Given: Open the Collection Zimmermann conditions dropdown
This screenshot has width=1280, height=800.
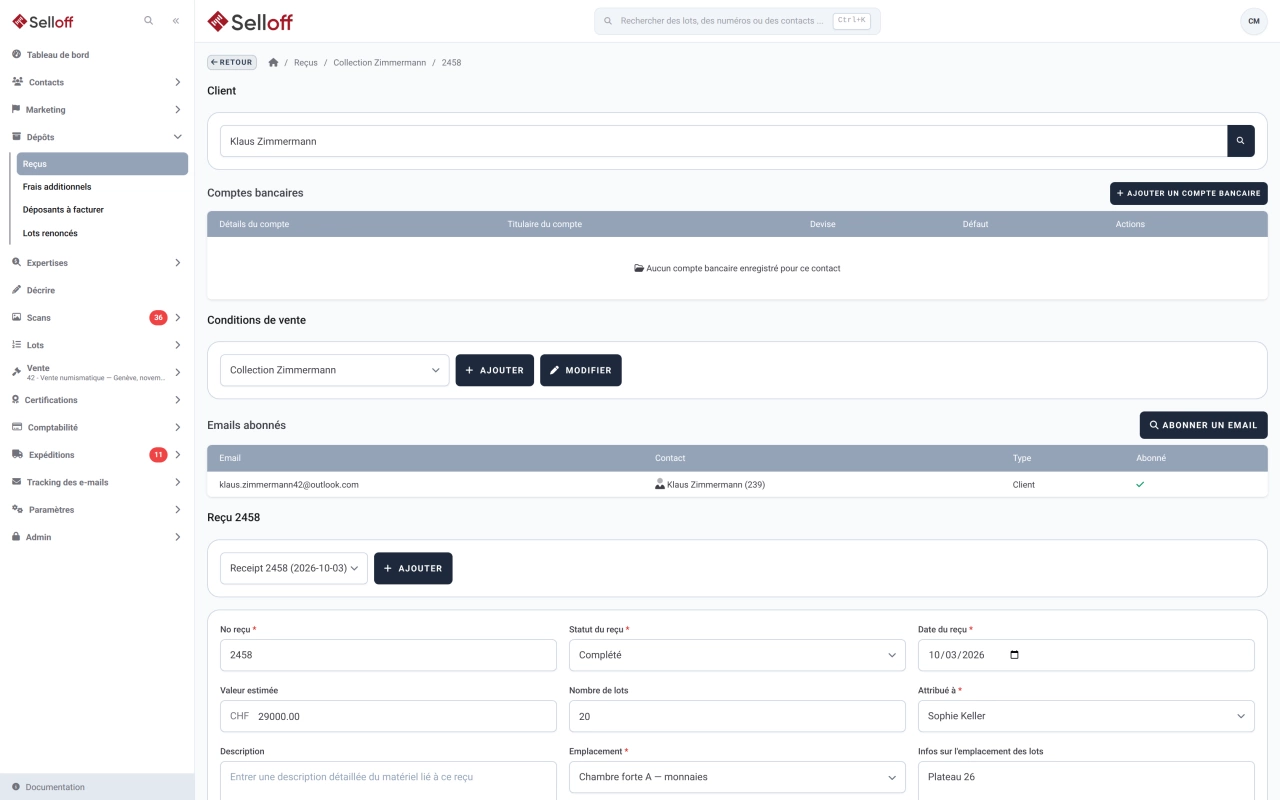Looking at the screenshot, I should point(335,370).
